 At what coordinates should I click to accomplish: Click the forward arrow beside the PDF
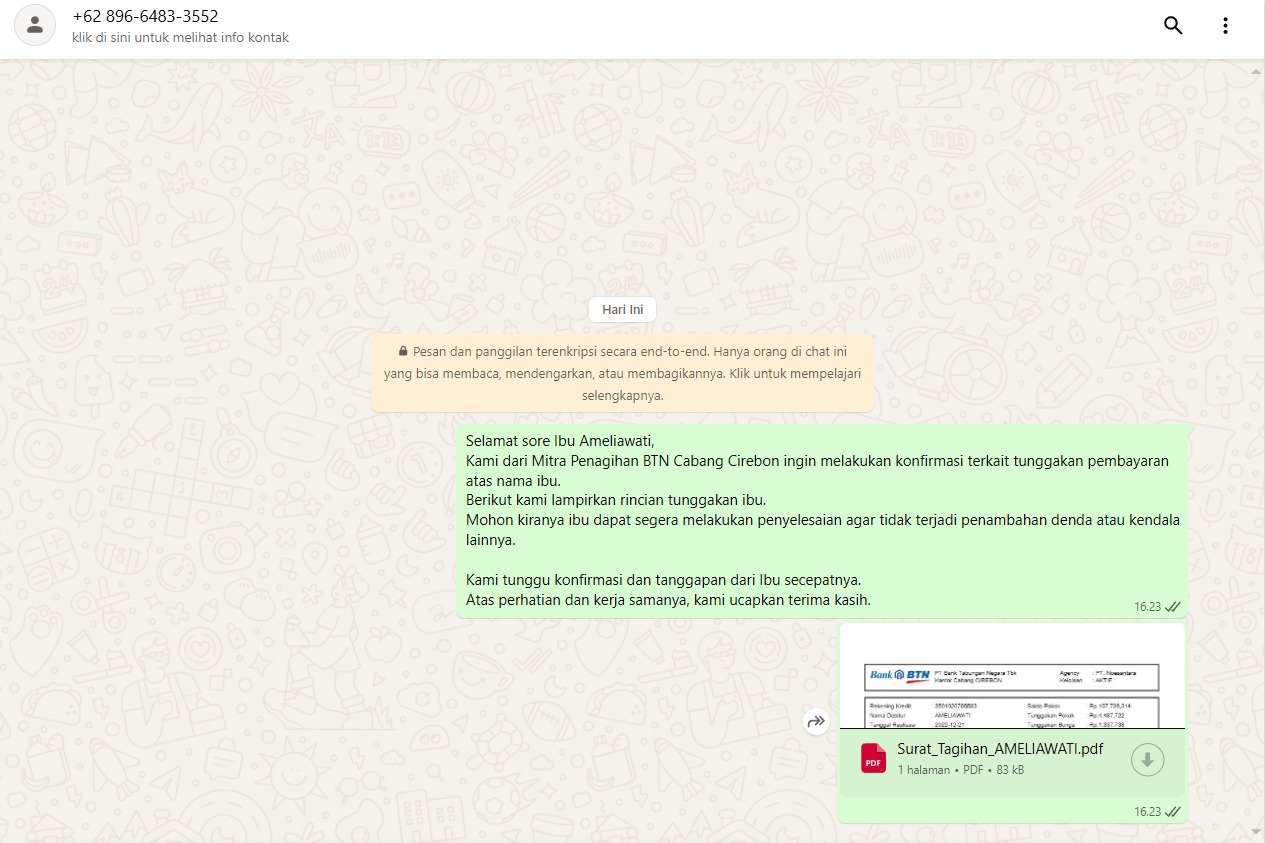(816, 721)
